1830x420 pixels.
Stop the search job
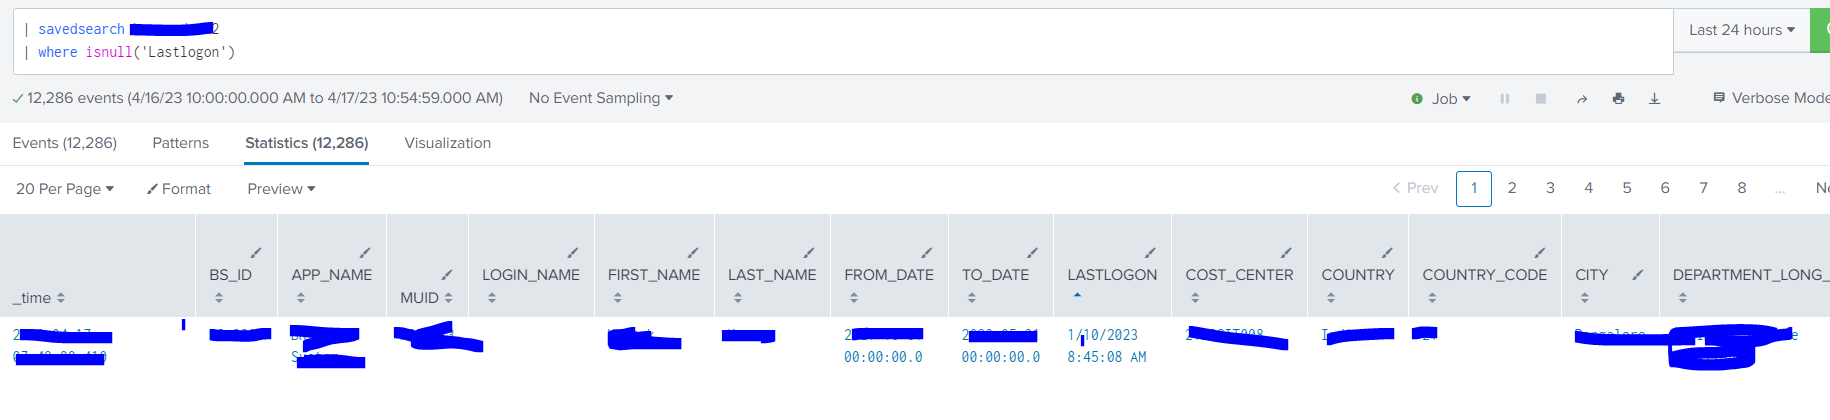1541,99
